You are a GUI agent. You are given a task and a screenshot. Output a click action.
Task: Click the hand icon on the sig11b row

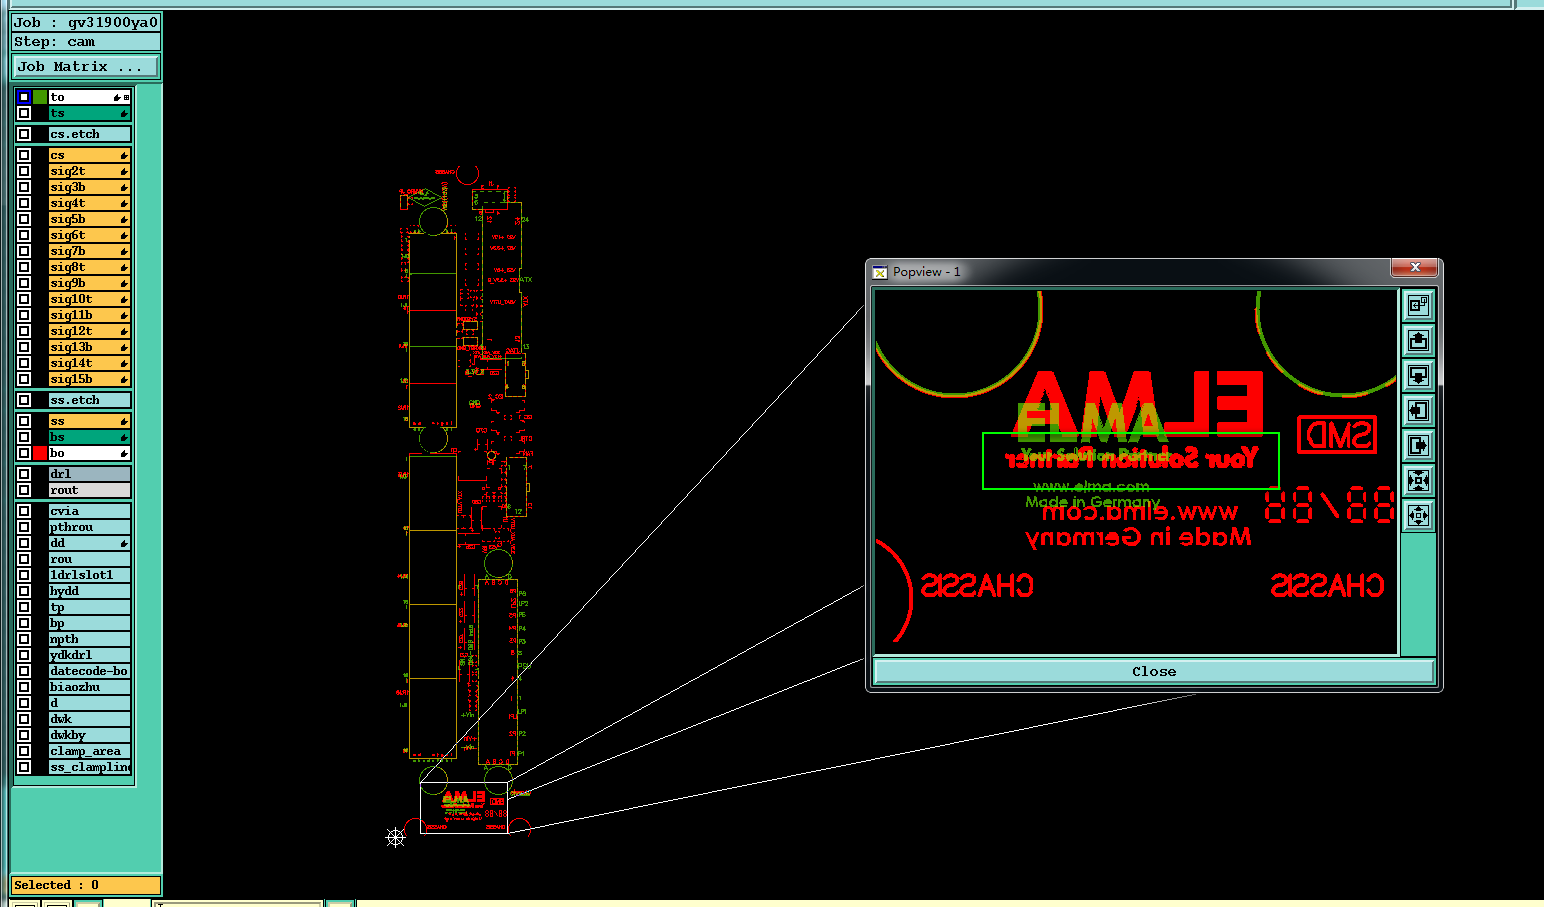pyautogui.click(x=124, y=315)
